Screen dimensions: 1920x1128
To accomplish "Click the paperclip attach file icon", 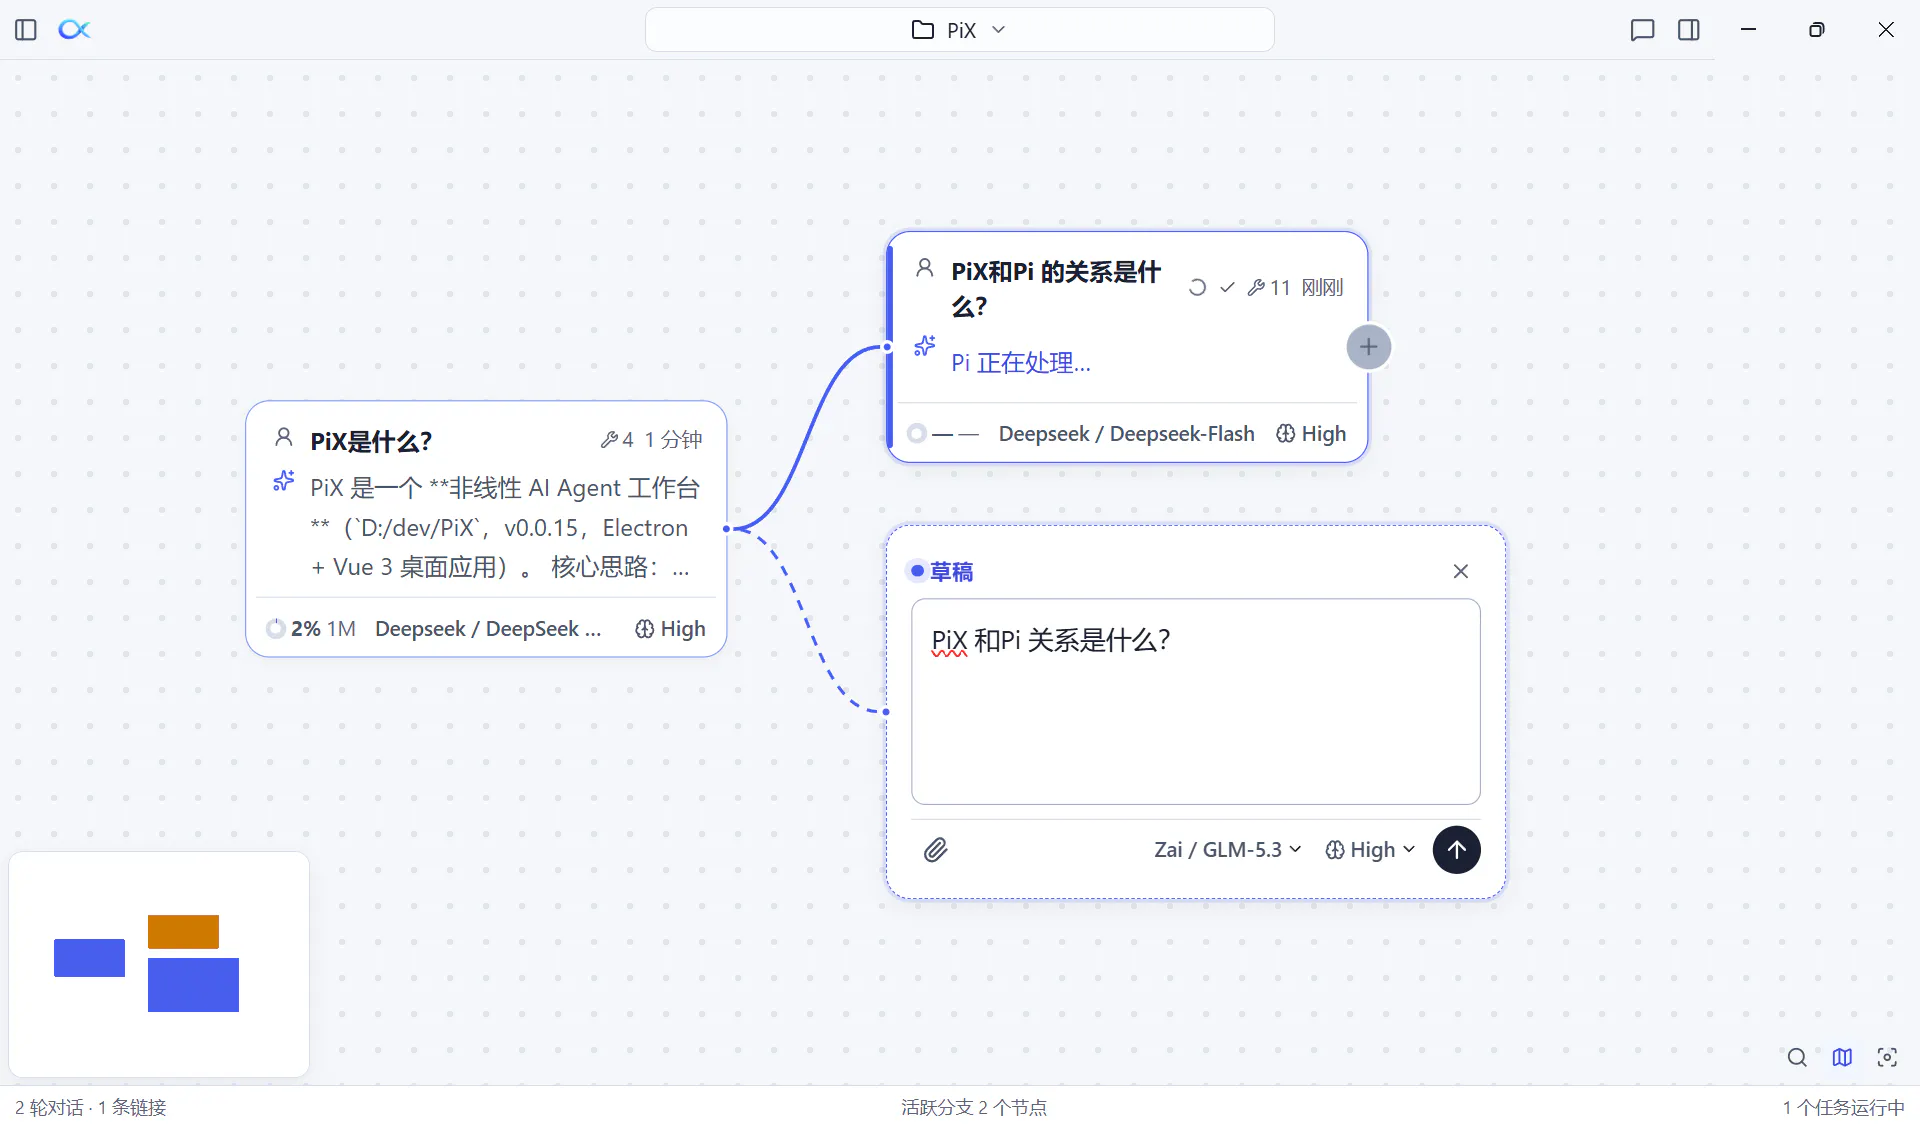I will click(935, 850).
